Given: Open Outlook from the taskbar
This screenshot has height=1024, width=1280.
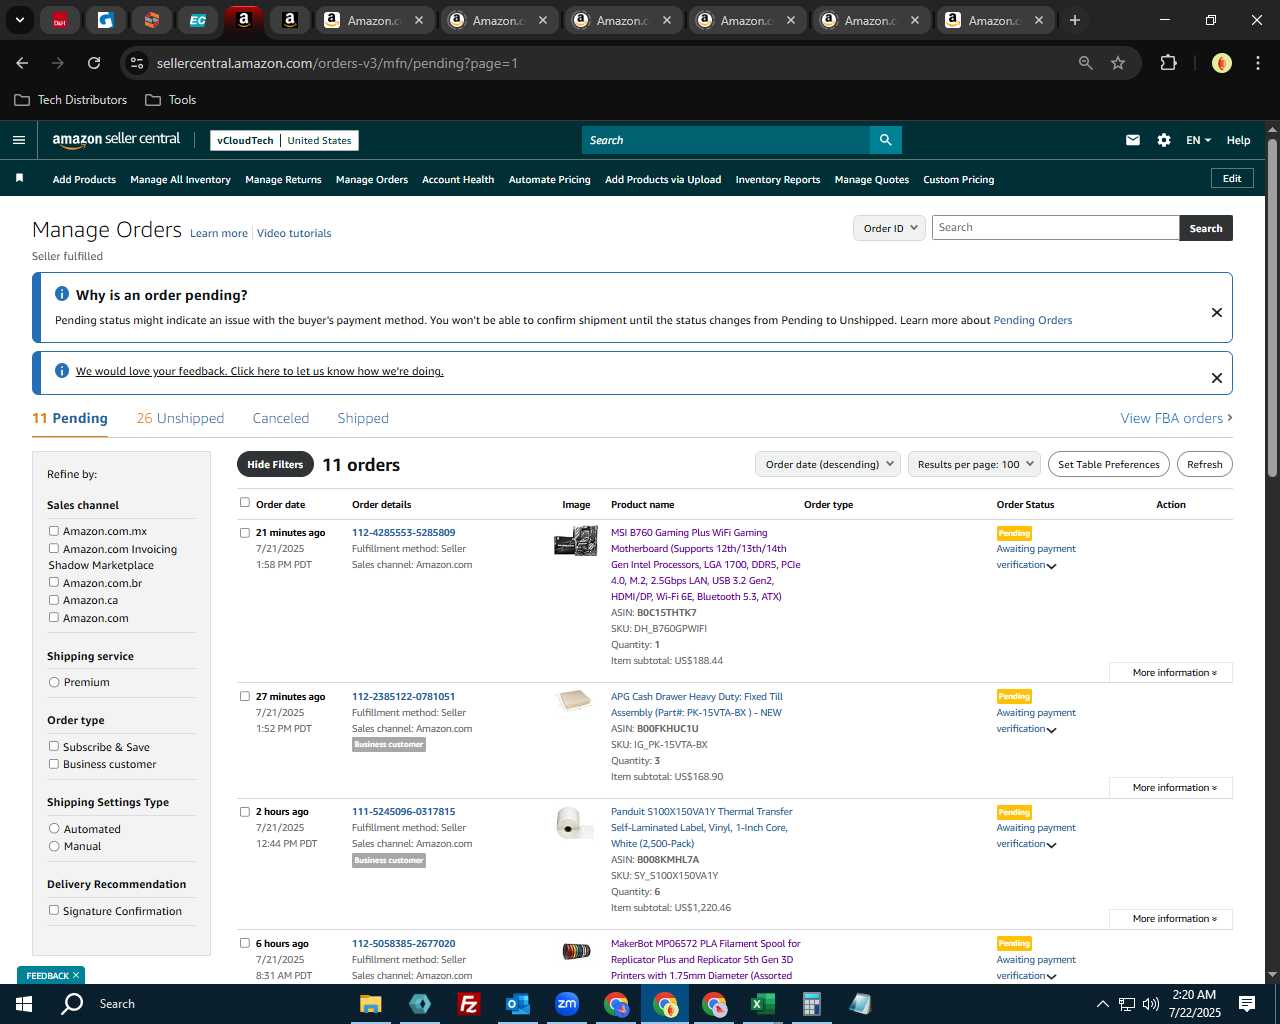Looking at the screenshot, I should 518,1004.
